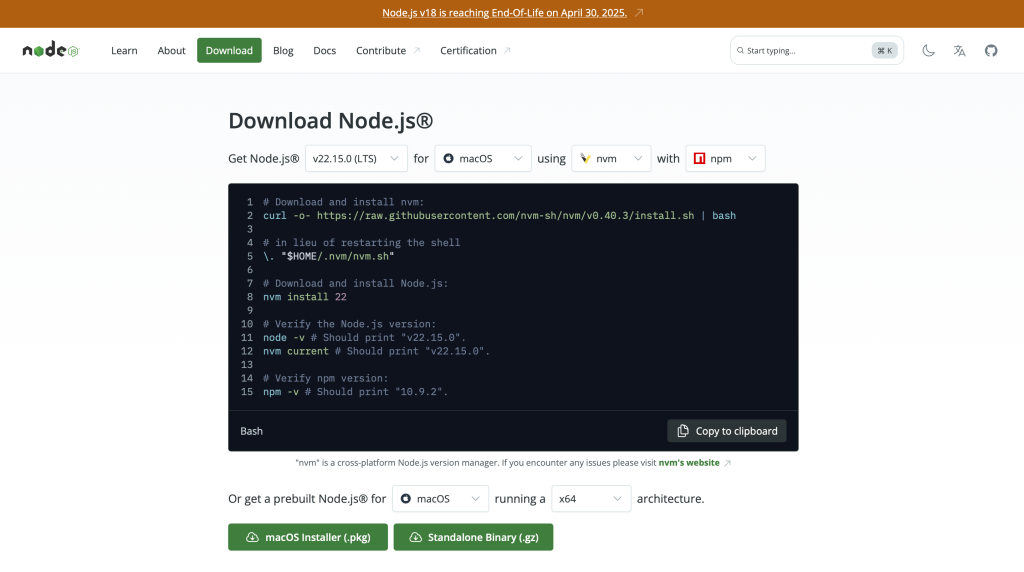Open the Learn menu item
Screen dimensions: 1024x572
(124, 50)
